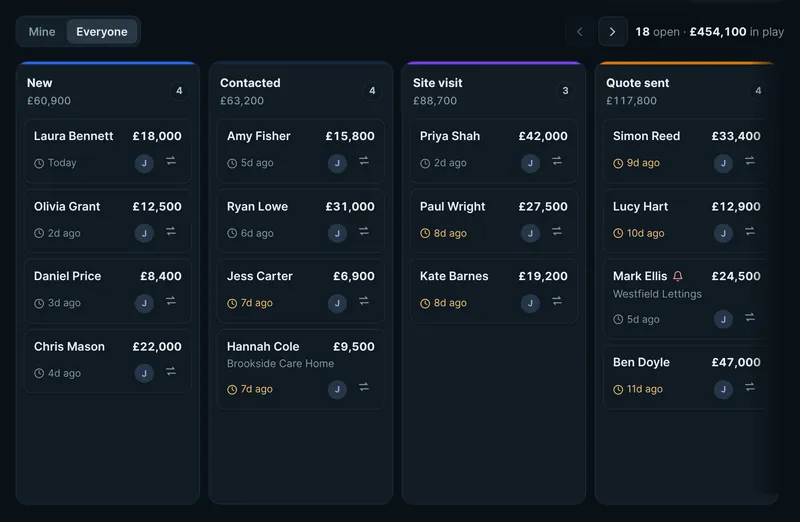800x522 pixels.
Task: Click the £42,000 value on Priya Shah card
Action: (x=543, y=136)
